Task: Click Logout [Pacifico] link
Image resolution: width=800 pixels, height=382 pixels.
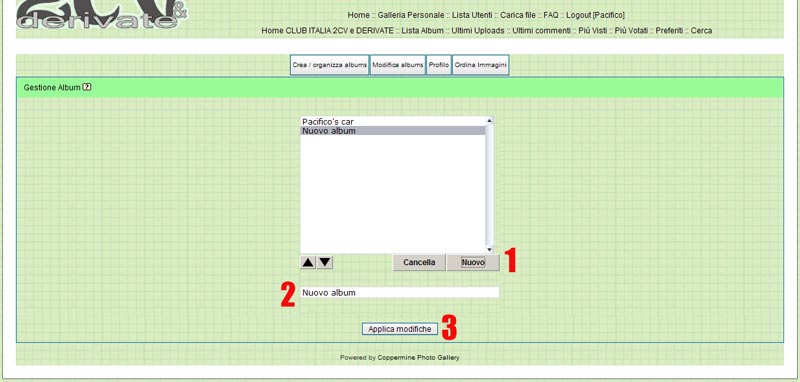Action: click(595, 15)
